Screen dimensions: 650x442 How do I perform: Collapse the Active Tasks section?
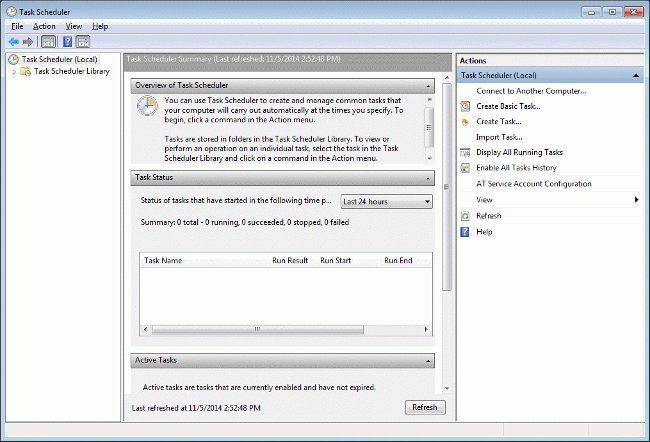pos(428,362)
